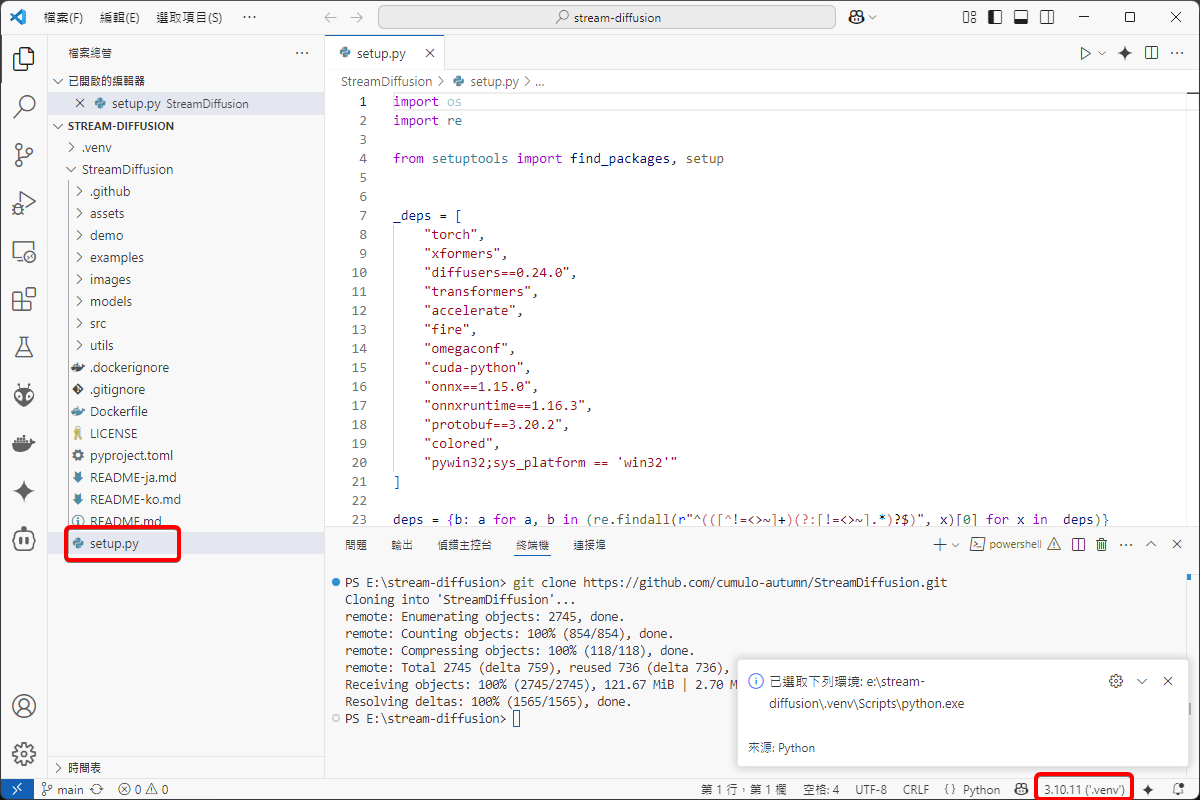Click the stream-diffusion command center search box
The height and width of the screenshot is (800, 1200).
tap(607, 18)
